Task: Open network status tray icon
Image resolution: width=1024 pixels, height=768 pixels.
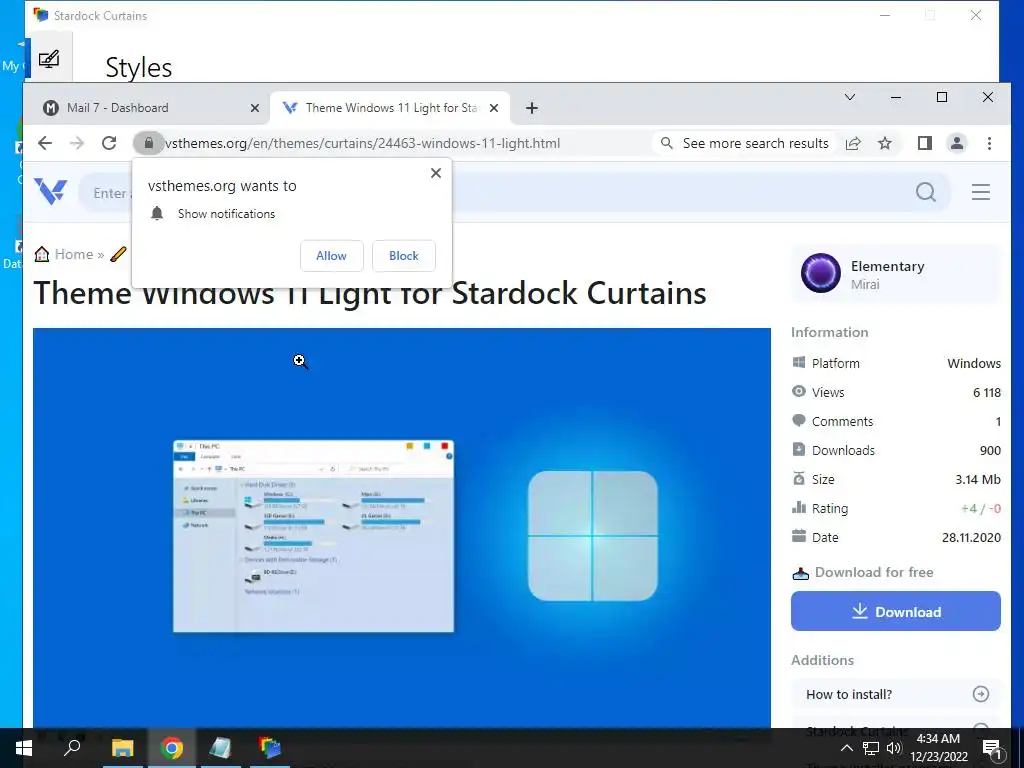Action: pos(871,748)
